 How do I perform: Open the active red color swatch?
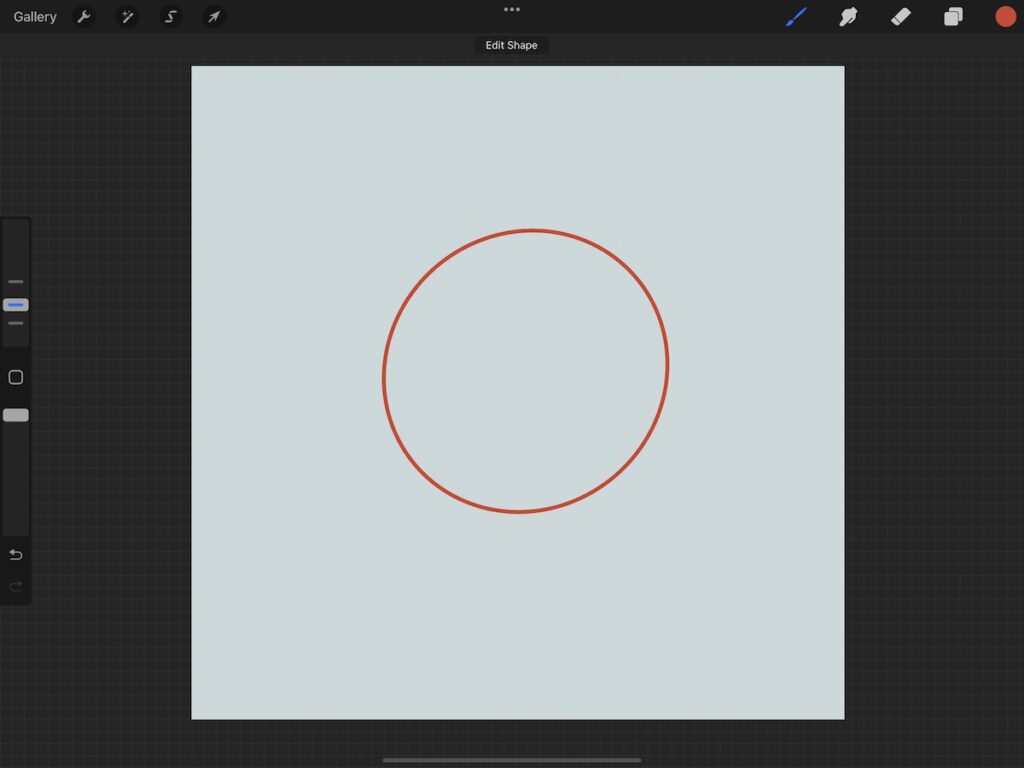coord(1005,17)
